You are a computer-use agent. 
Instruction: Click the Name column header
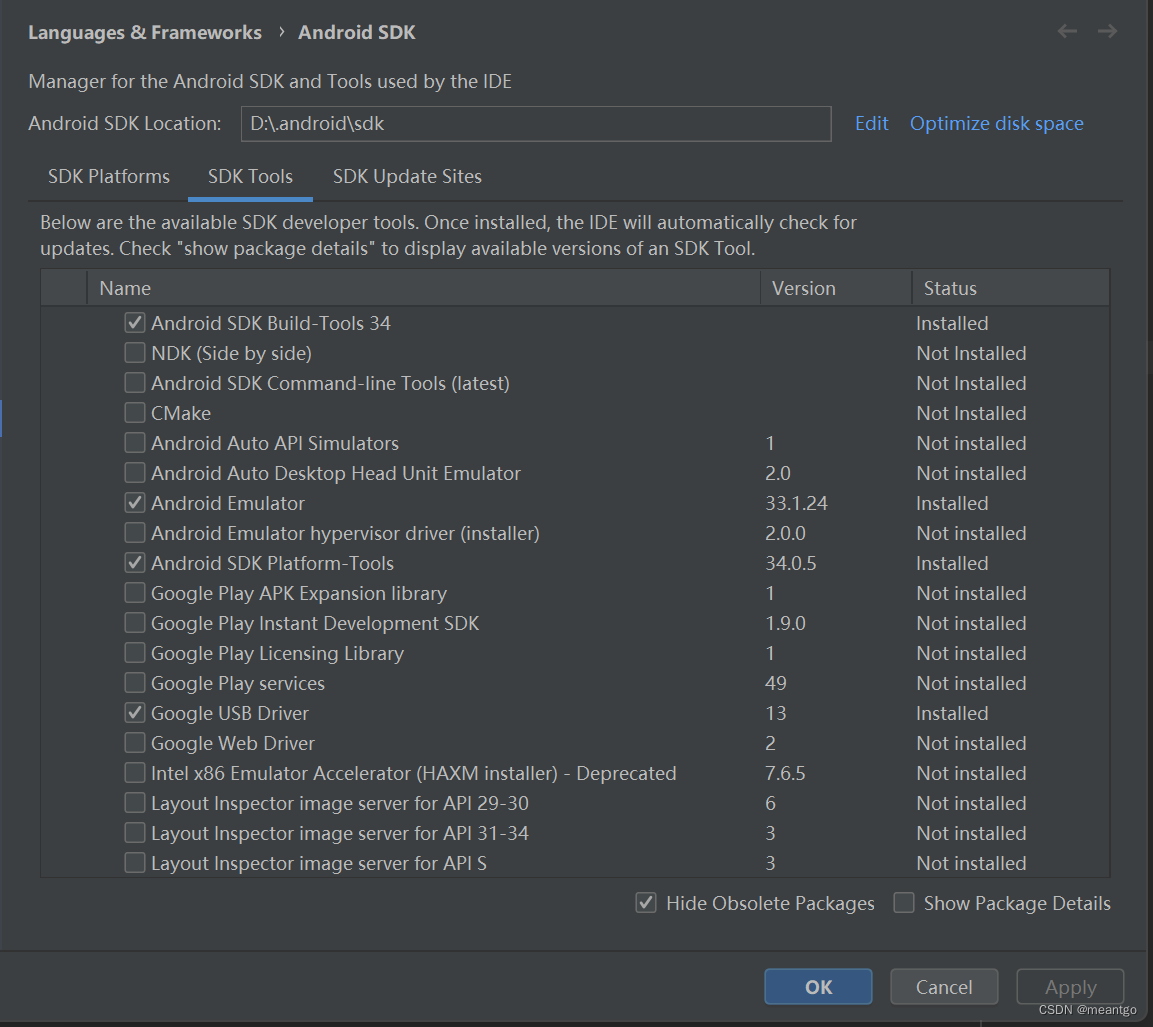[x=424, y=288]
